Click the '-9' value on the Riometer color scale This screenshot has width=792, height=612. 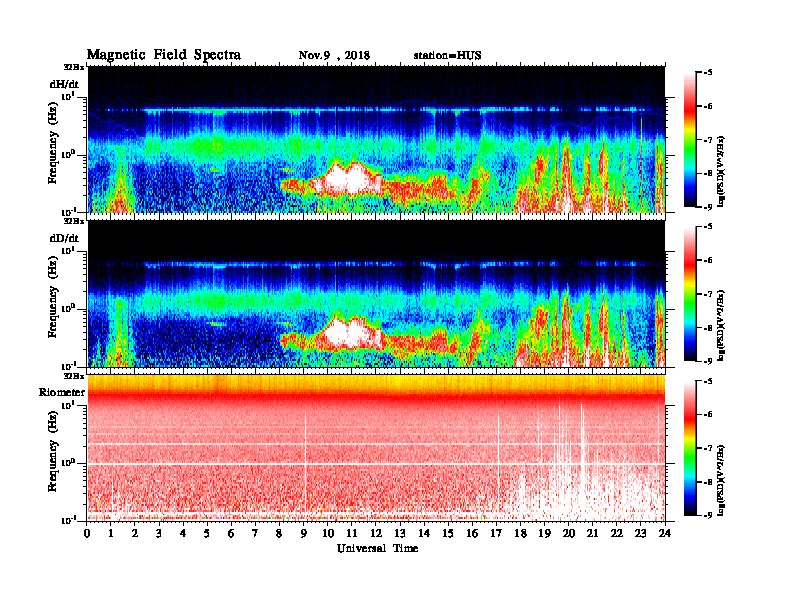click(x=708, y=515)
